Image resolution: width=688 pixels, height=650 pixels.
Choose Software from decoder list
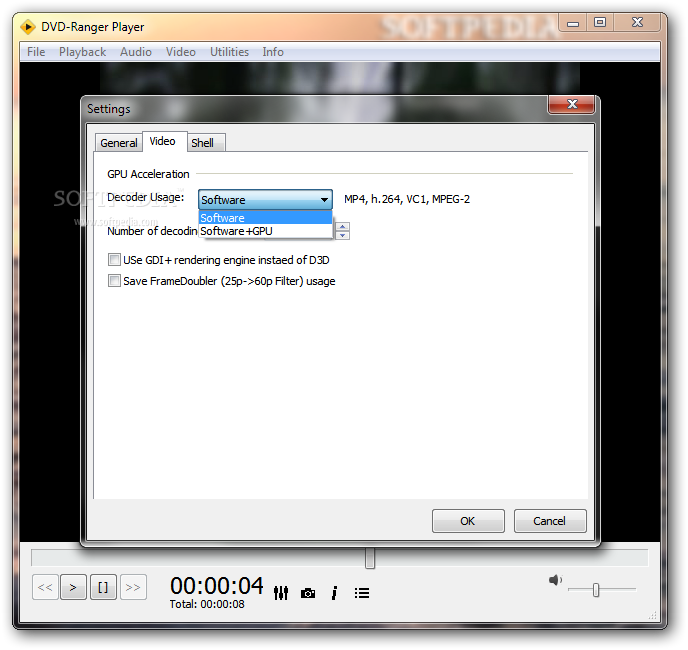pos(265,218)
